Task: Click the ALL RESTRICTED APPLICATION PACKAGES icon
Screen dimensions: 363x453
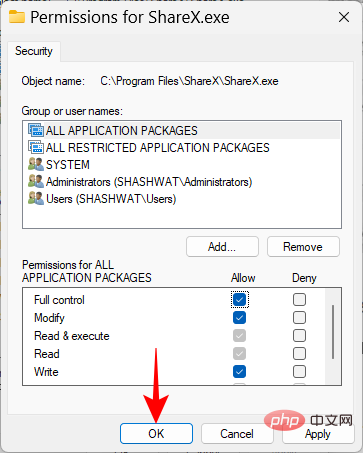Action: point(36,147)
